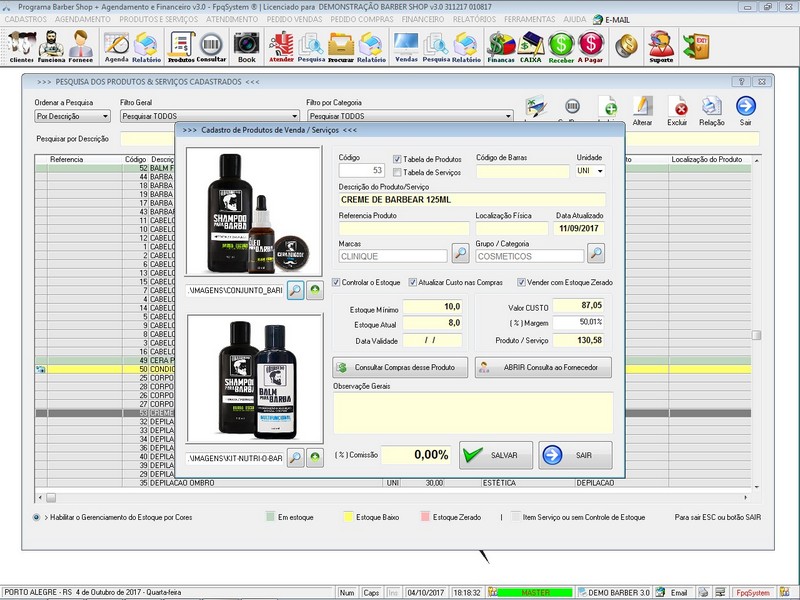This screenshot has width=800, height=600.
Task: Open the Vendas monitor icon
Action: [406, 47]
